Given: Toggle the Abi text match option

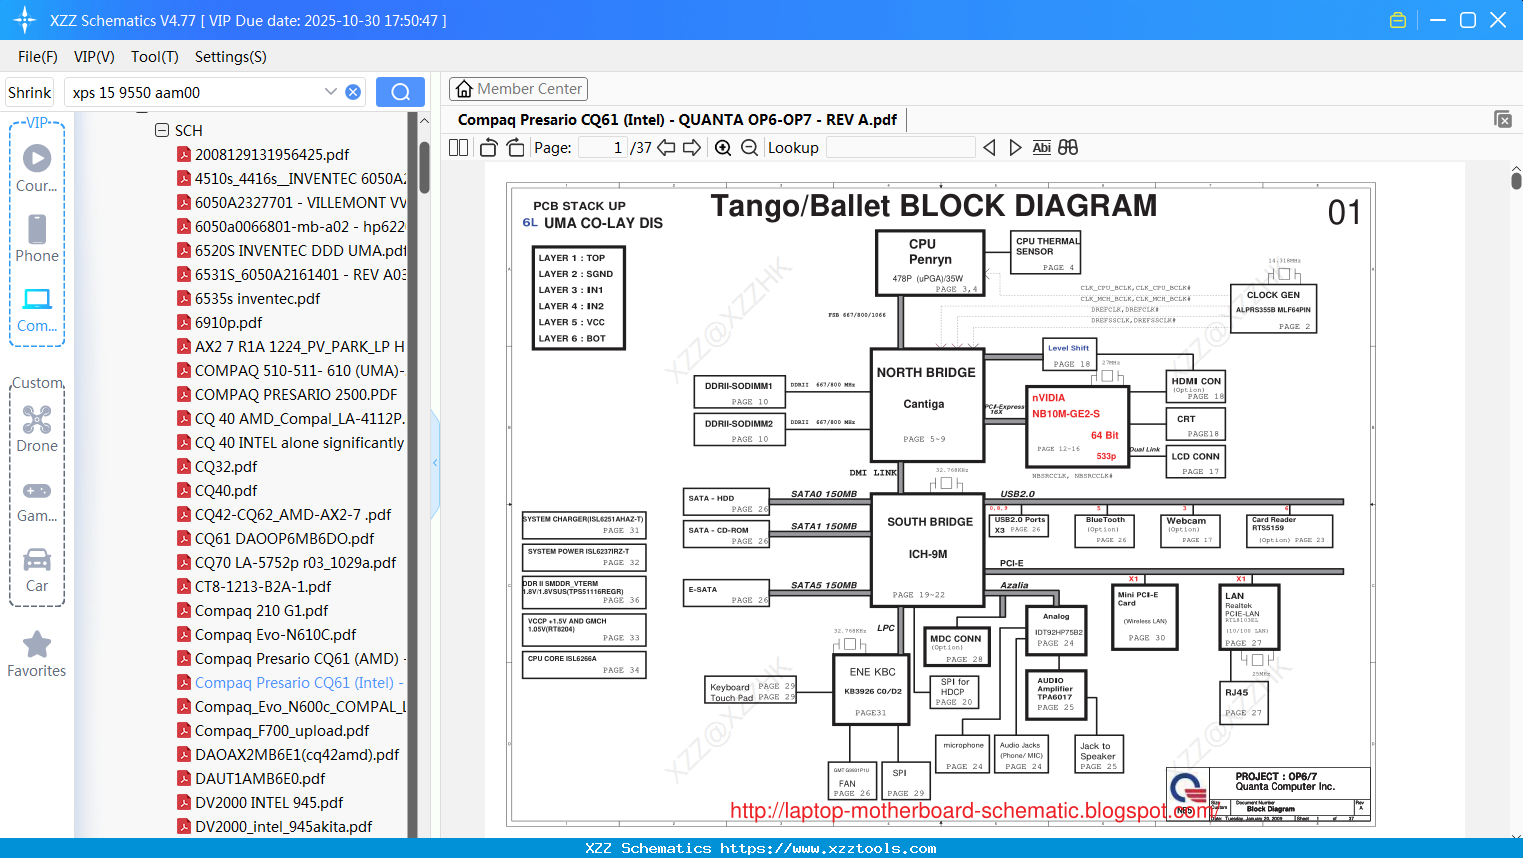Looking at the screenshot, I should click(x=1041, y=147).
